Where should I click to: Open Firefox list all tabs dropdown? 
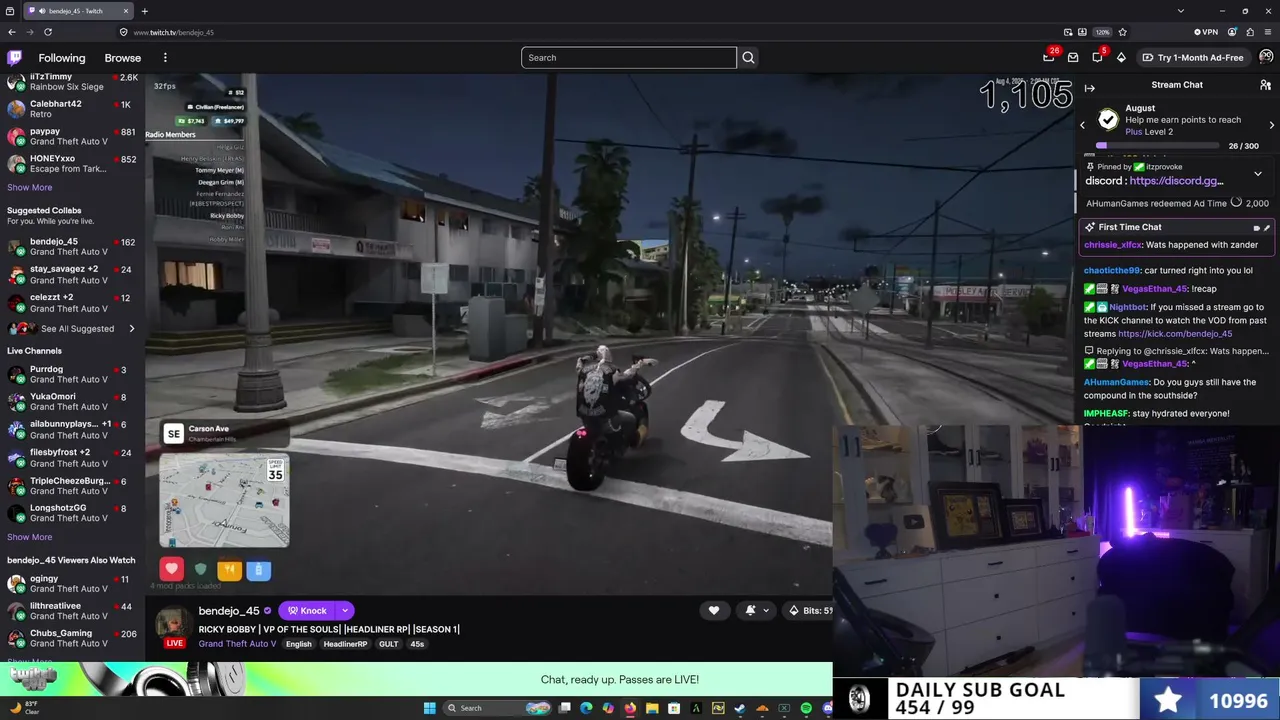[x=1181, y=11]
